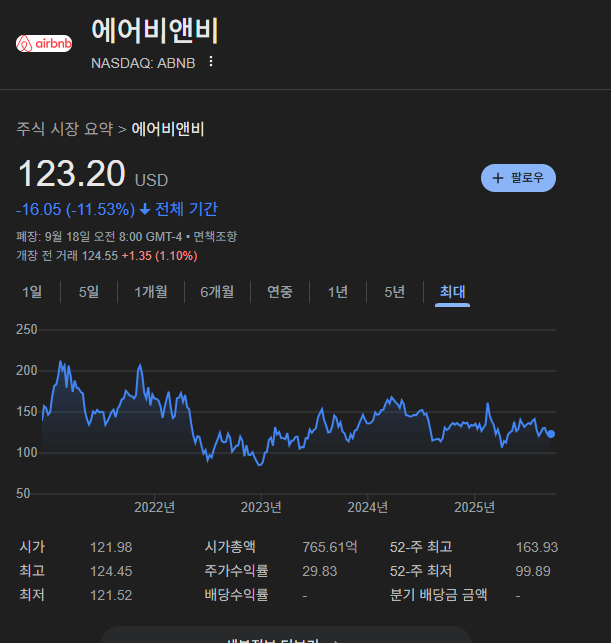Screen dimensions: 611x643
Task: Click the Airbnb logo icon
Action: coord(44,43)
